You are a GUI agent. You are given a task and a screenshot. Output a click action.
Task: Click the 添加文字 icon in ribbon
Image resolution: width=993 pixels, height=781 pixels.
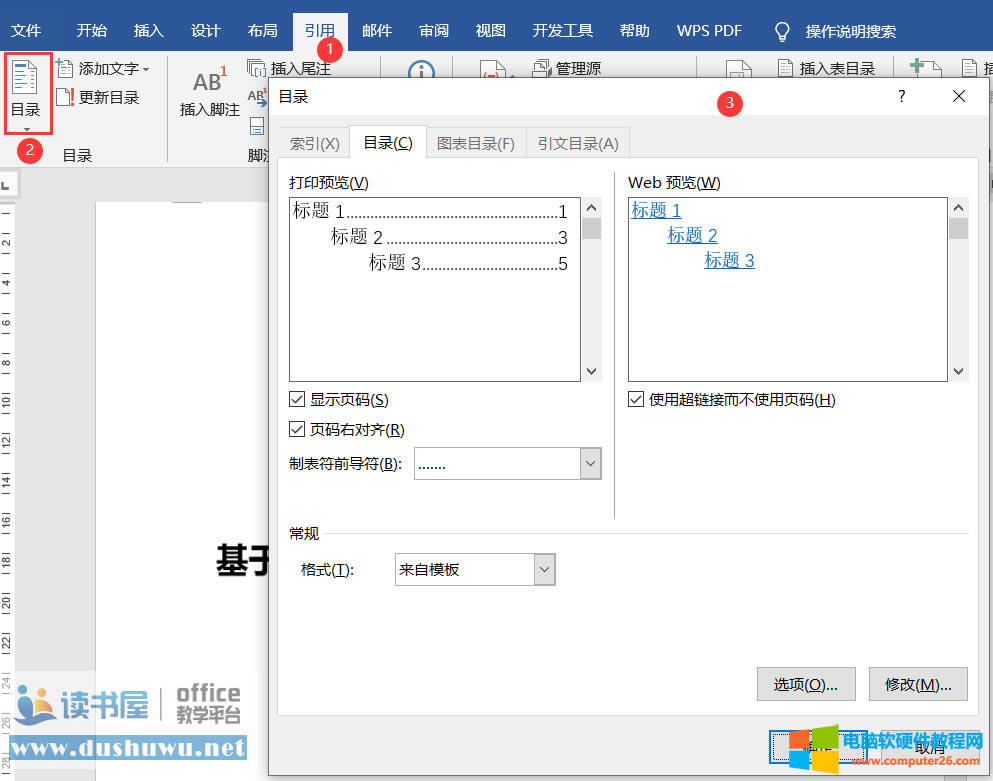[x=65, y=69]
